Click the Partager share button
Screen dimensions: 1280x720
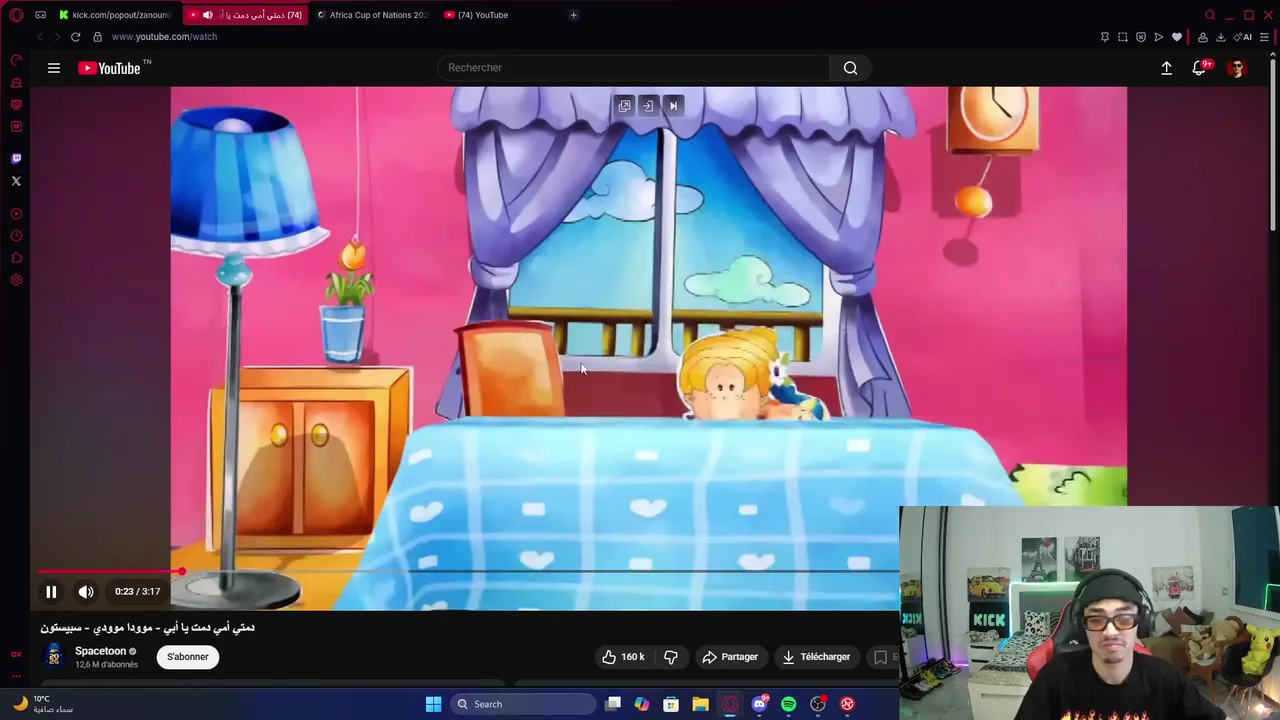point(730,657)
